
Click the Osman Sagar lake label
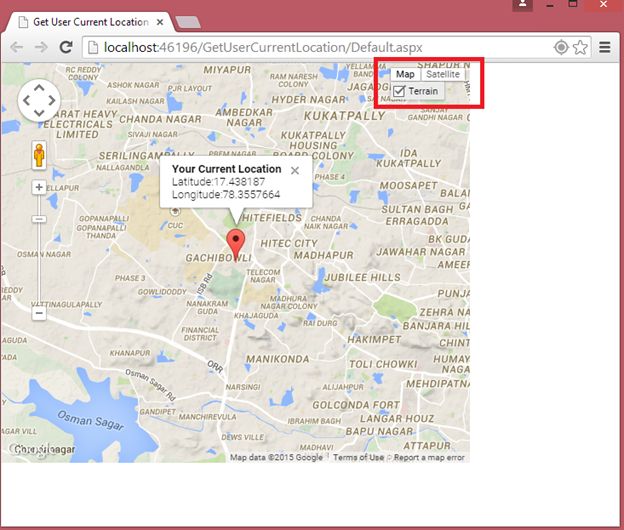(x=90, y=420)
